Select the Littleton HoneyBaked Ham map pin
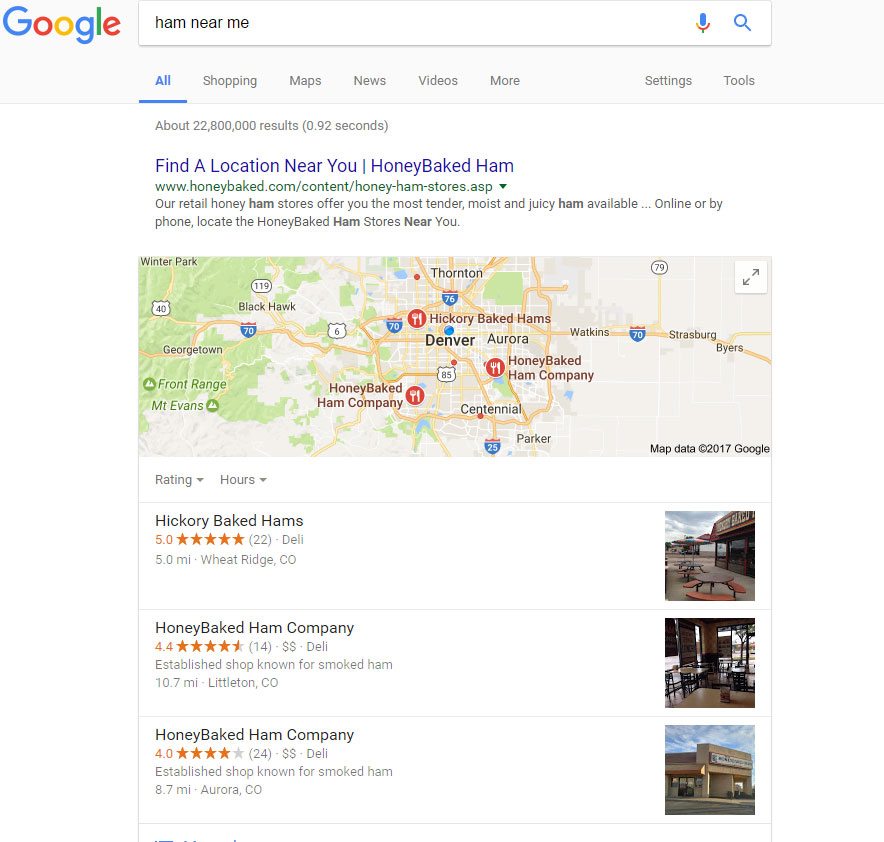Image resolution: width=884 pixels, height=842 pixels. [415, 396]
